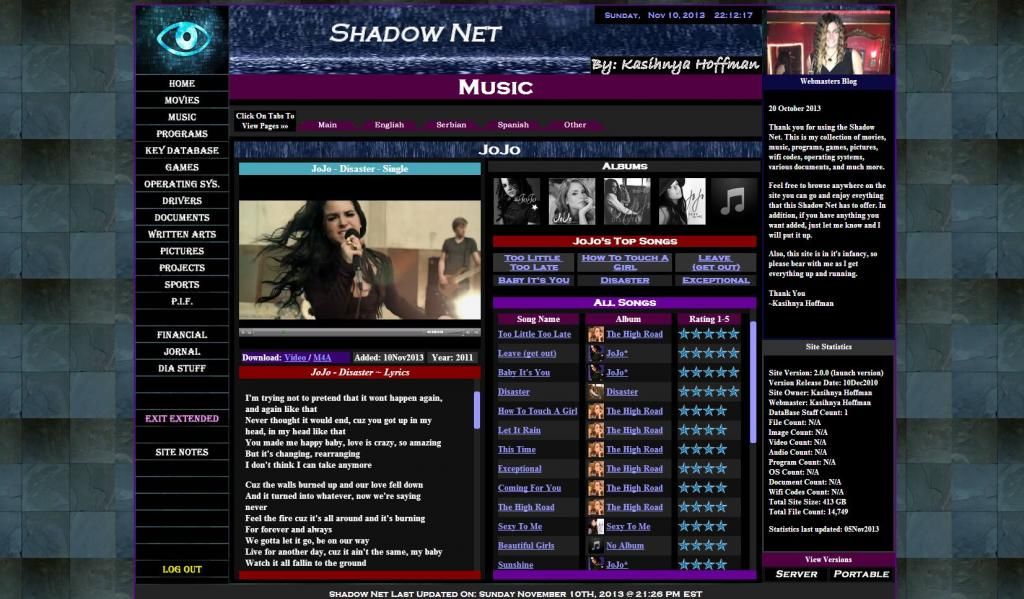Click Let It Rain song name link

pos(519,430)
